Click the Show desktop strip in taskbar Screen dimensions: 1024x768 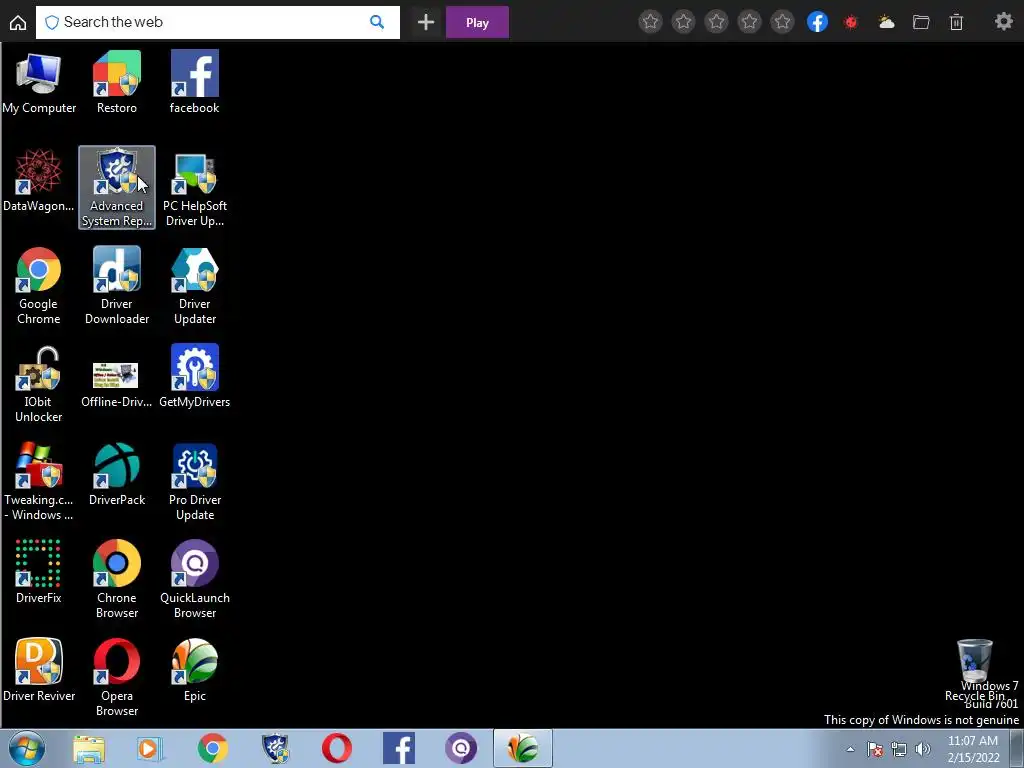click(x=1017, y=749)
